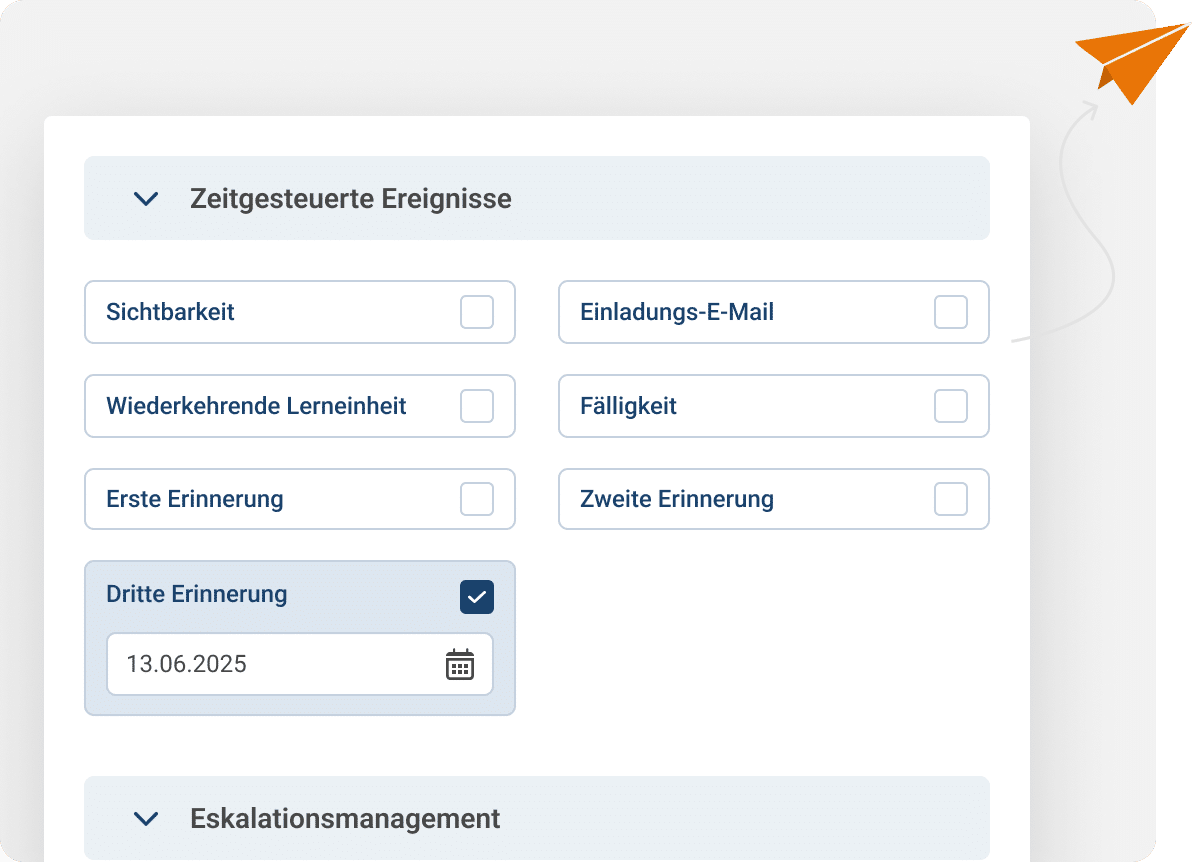Tick the Zweite Erinnerung checkbox
The image size is (1194, 862).
[951, 500]
